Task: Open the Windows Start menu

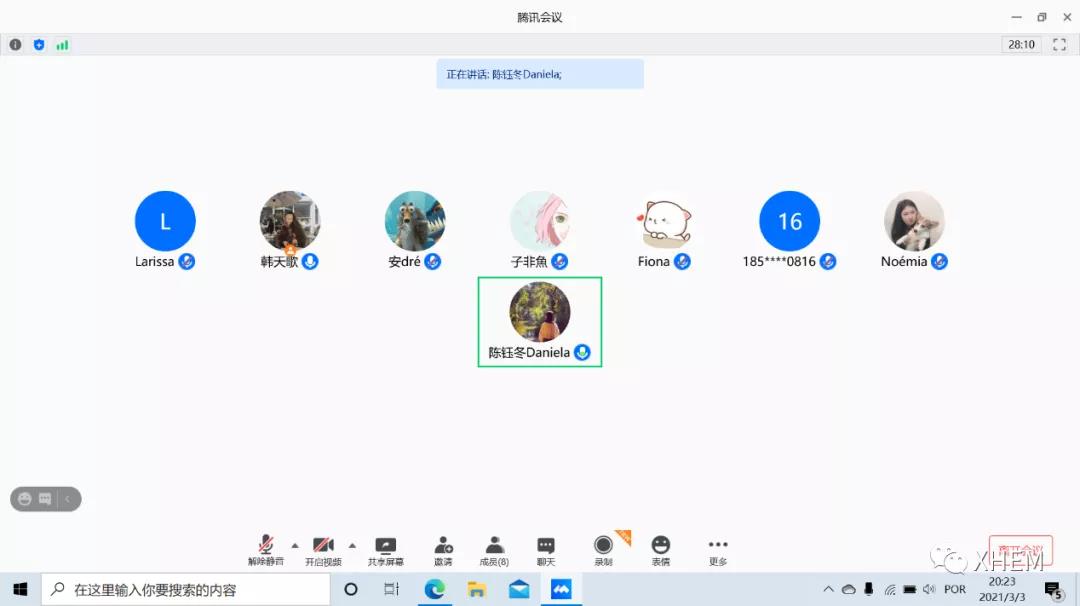Action: [x=19, y=589]
